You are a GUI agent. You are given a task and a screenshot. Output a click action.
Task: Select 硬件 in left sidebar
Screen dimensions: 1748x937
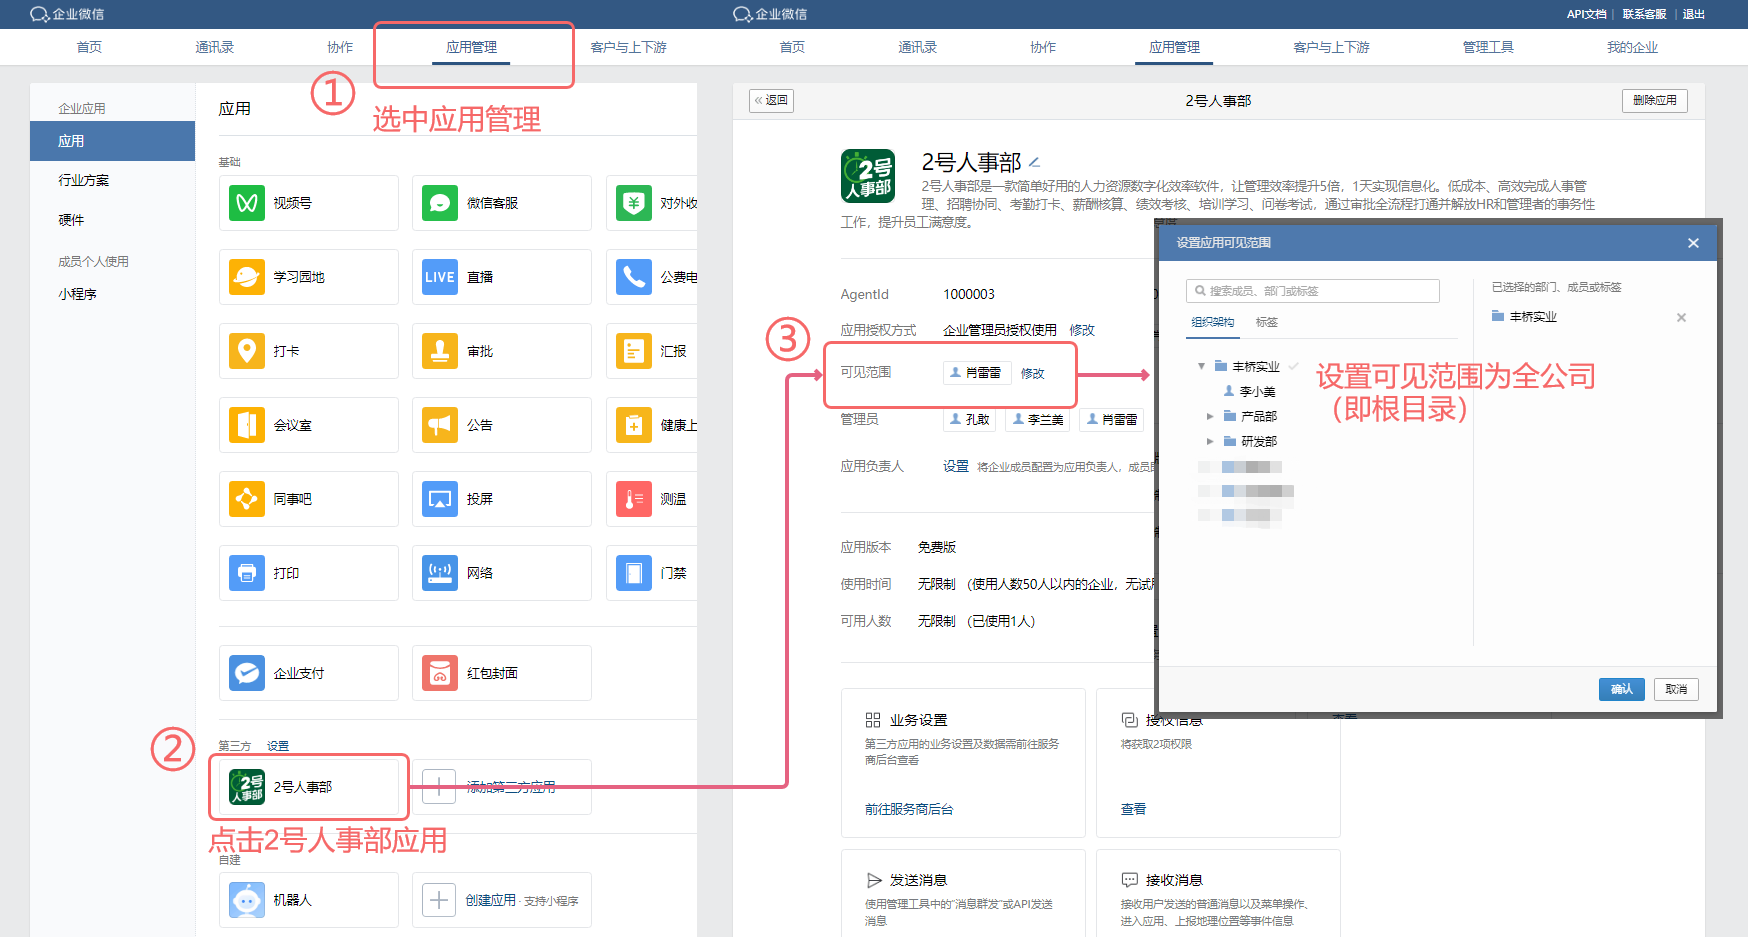coord(71,220)
